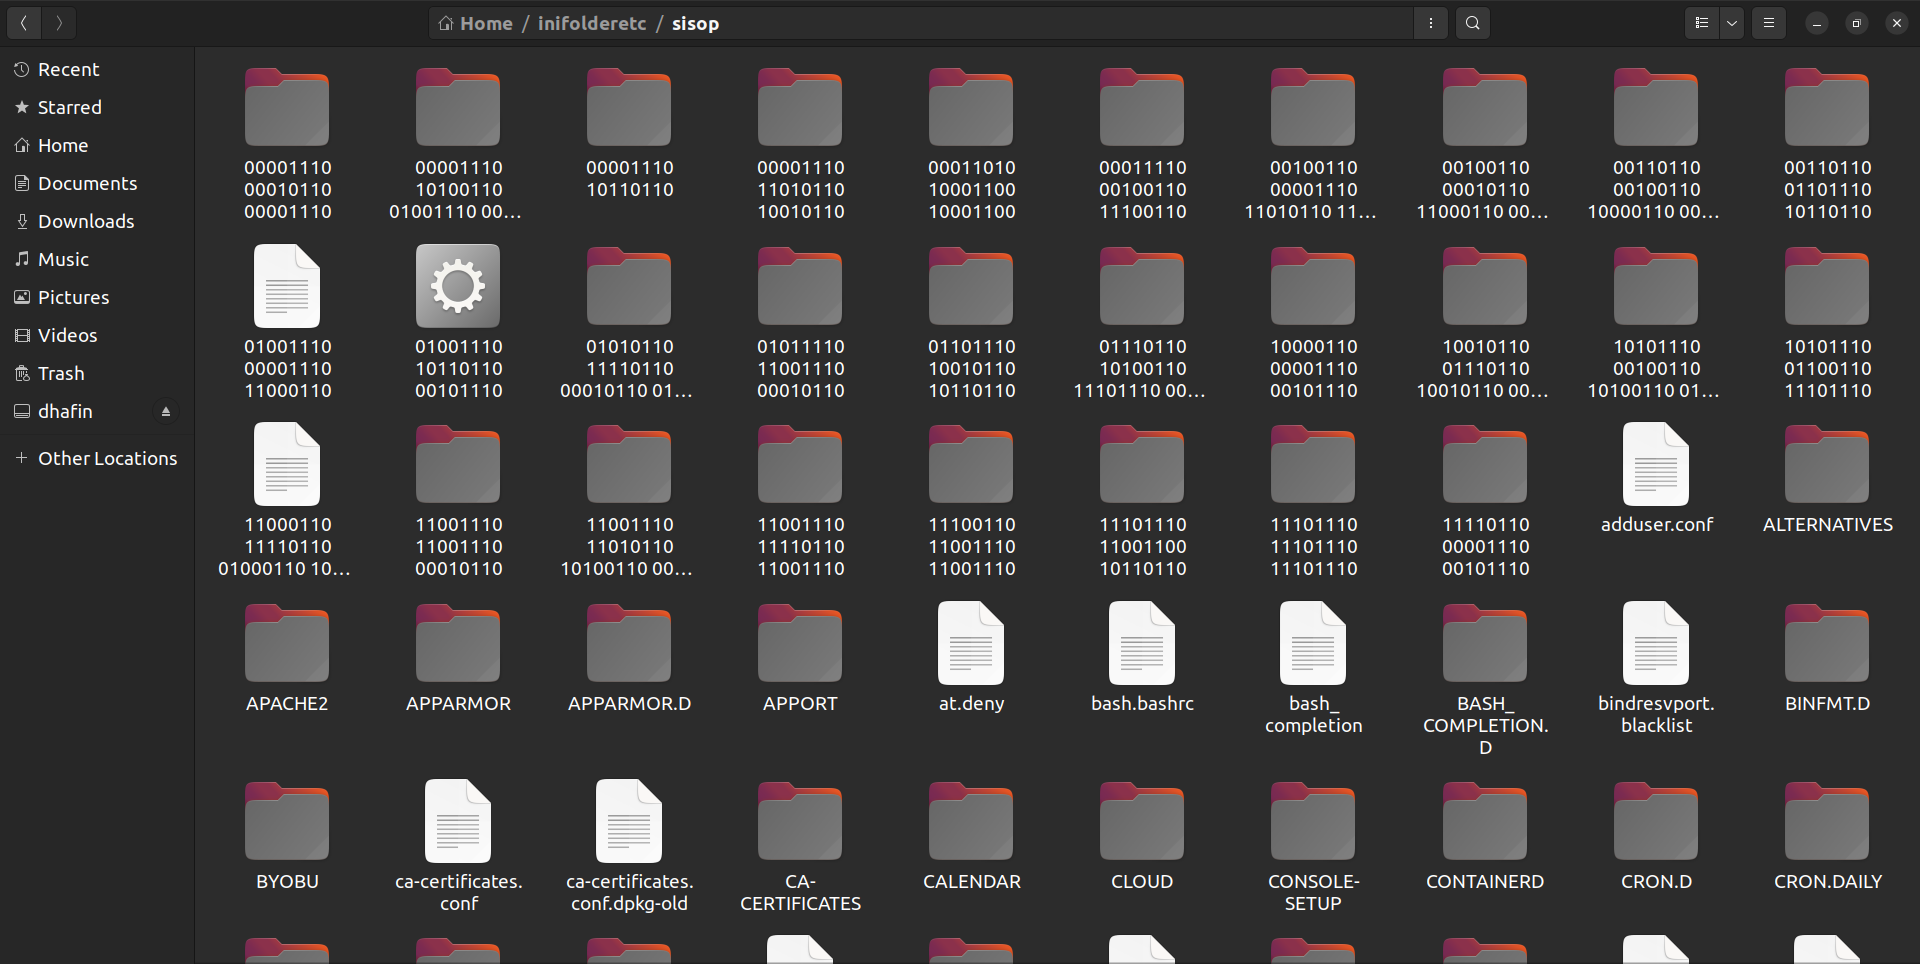The height and width of the screenshot is (964, 1920).
Task: Select text file 01001110 00001110 11000110
Action: tap(287, 322)
